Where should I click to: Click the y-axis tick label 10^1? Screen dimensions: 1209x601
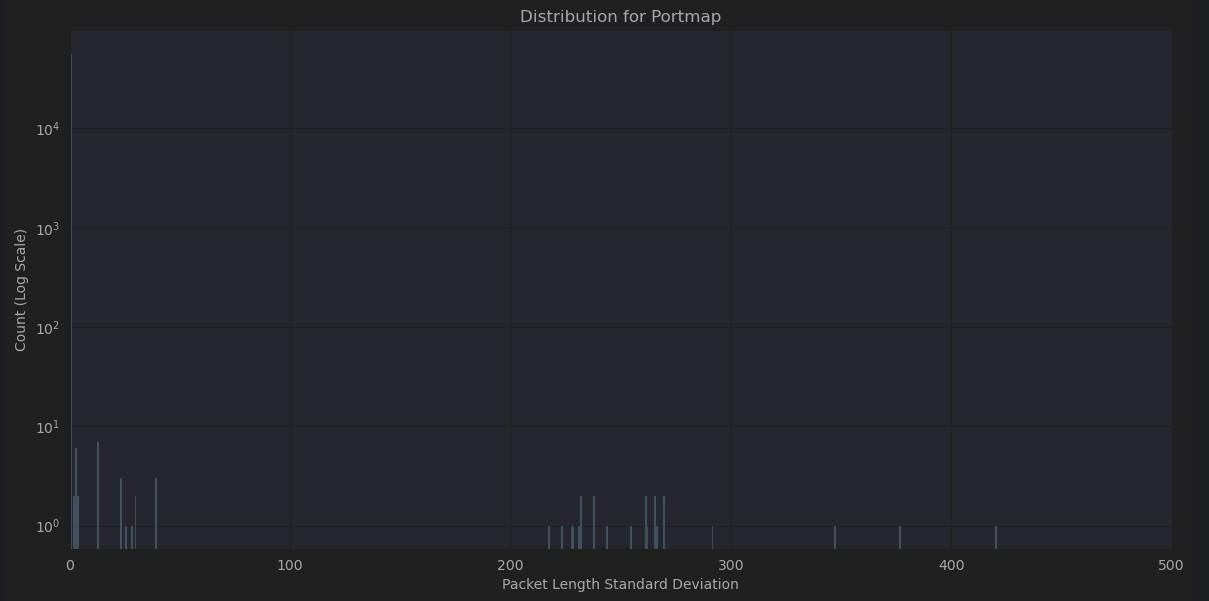tap(48, 427)
